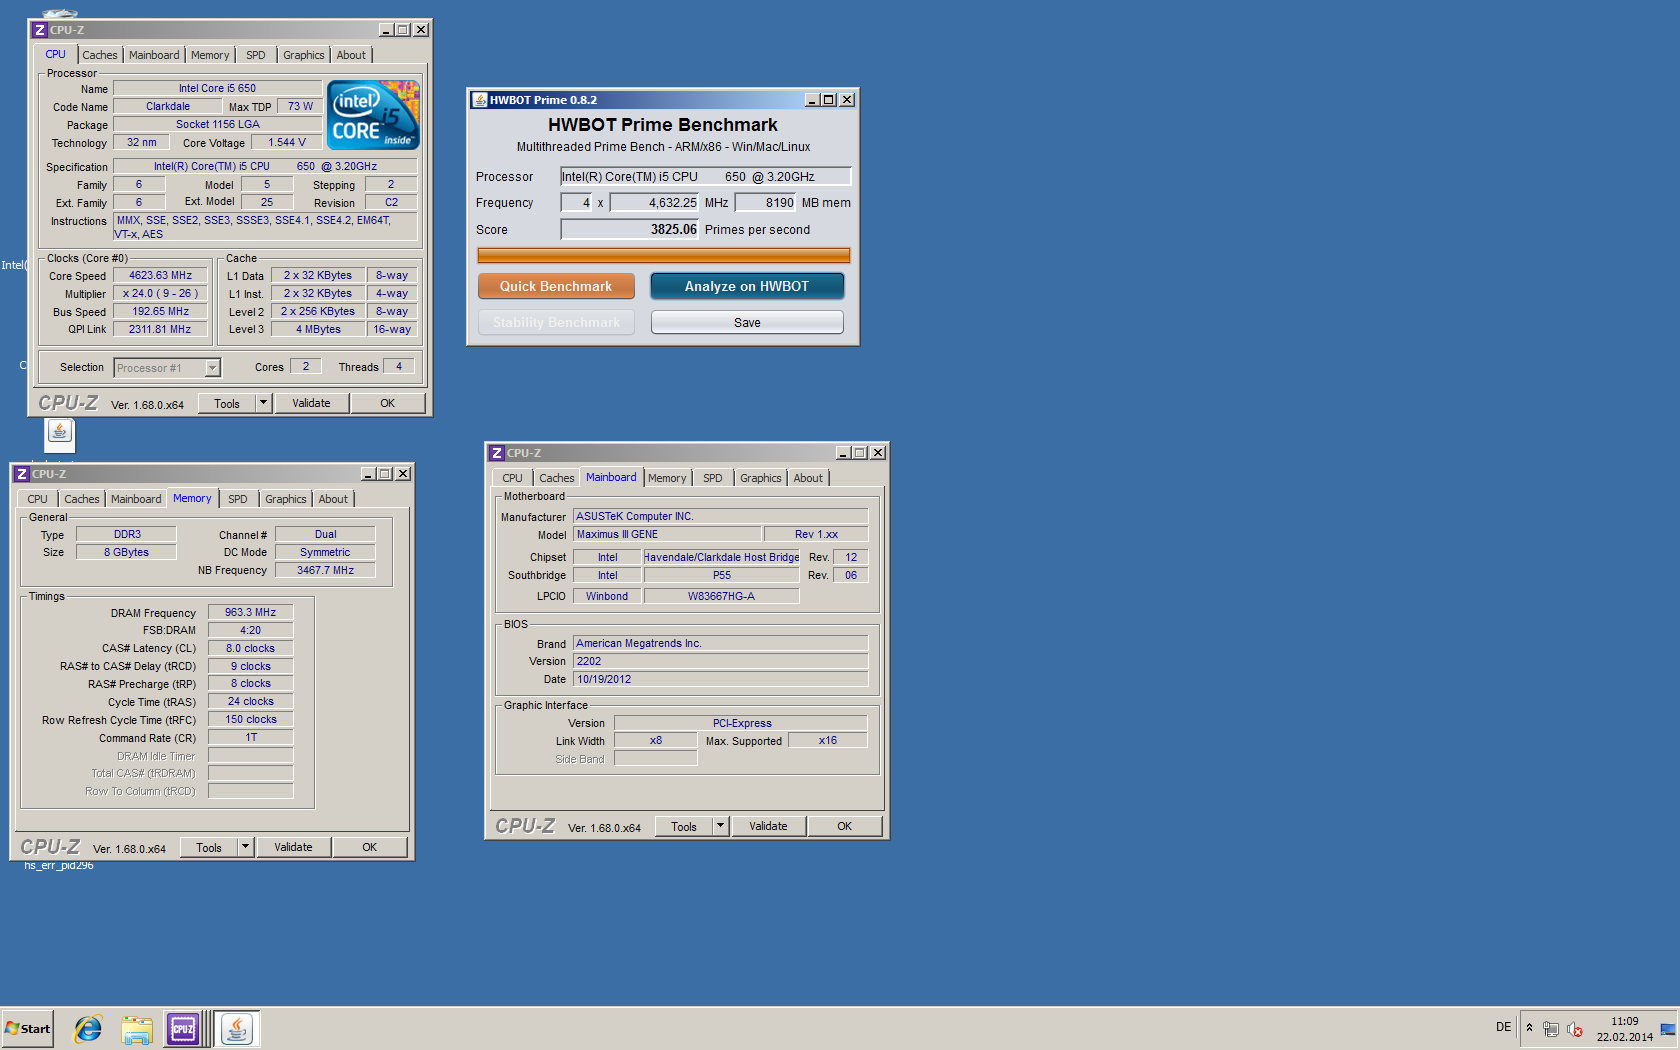This screenshot has width=1680, height=1050.
Task: Click the CAS# Latency value 8.0 clocks
Action: pos(250,648)
